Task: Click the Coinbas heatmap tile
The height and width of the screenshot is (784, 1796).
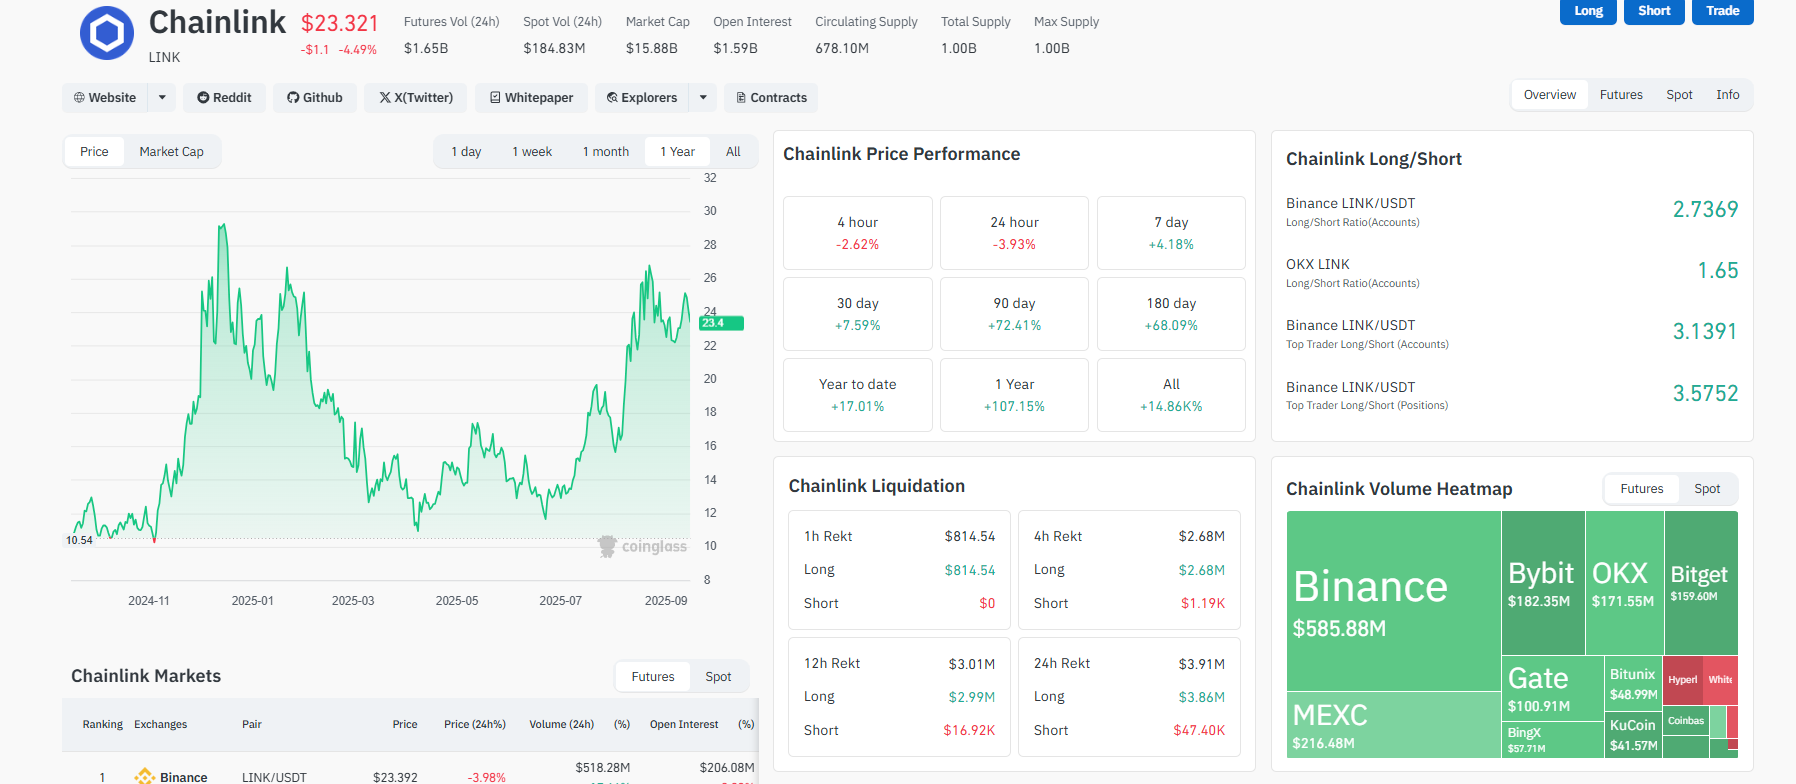Action: tap(1686, 721)
